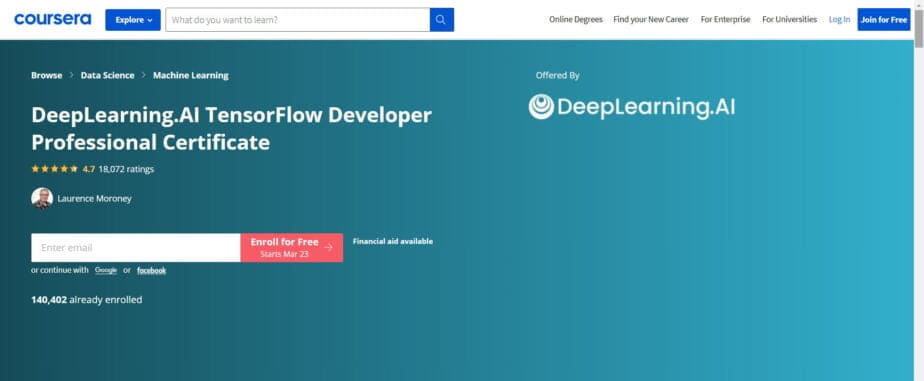Focus the 'What do you want to learn?' search field

click(x=298, y=20)
